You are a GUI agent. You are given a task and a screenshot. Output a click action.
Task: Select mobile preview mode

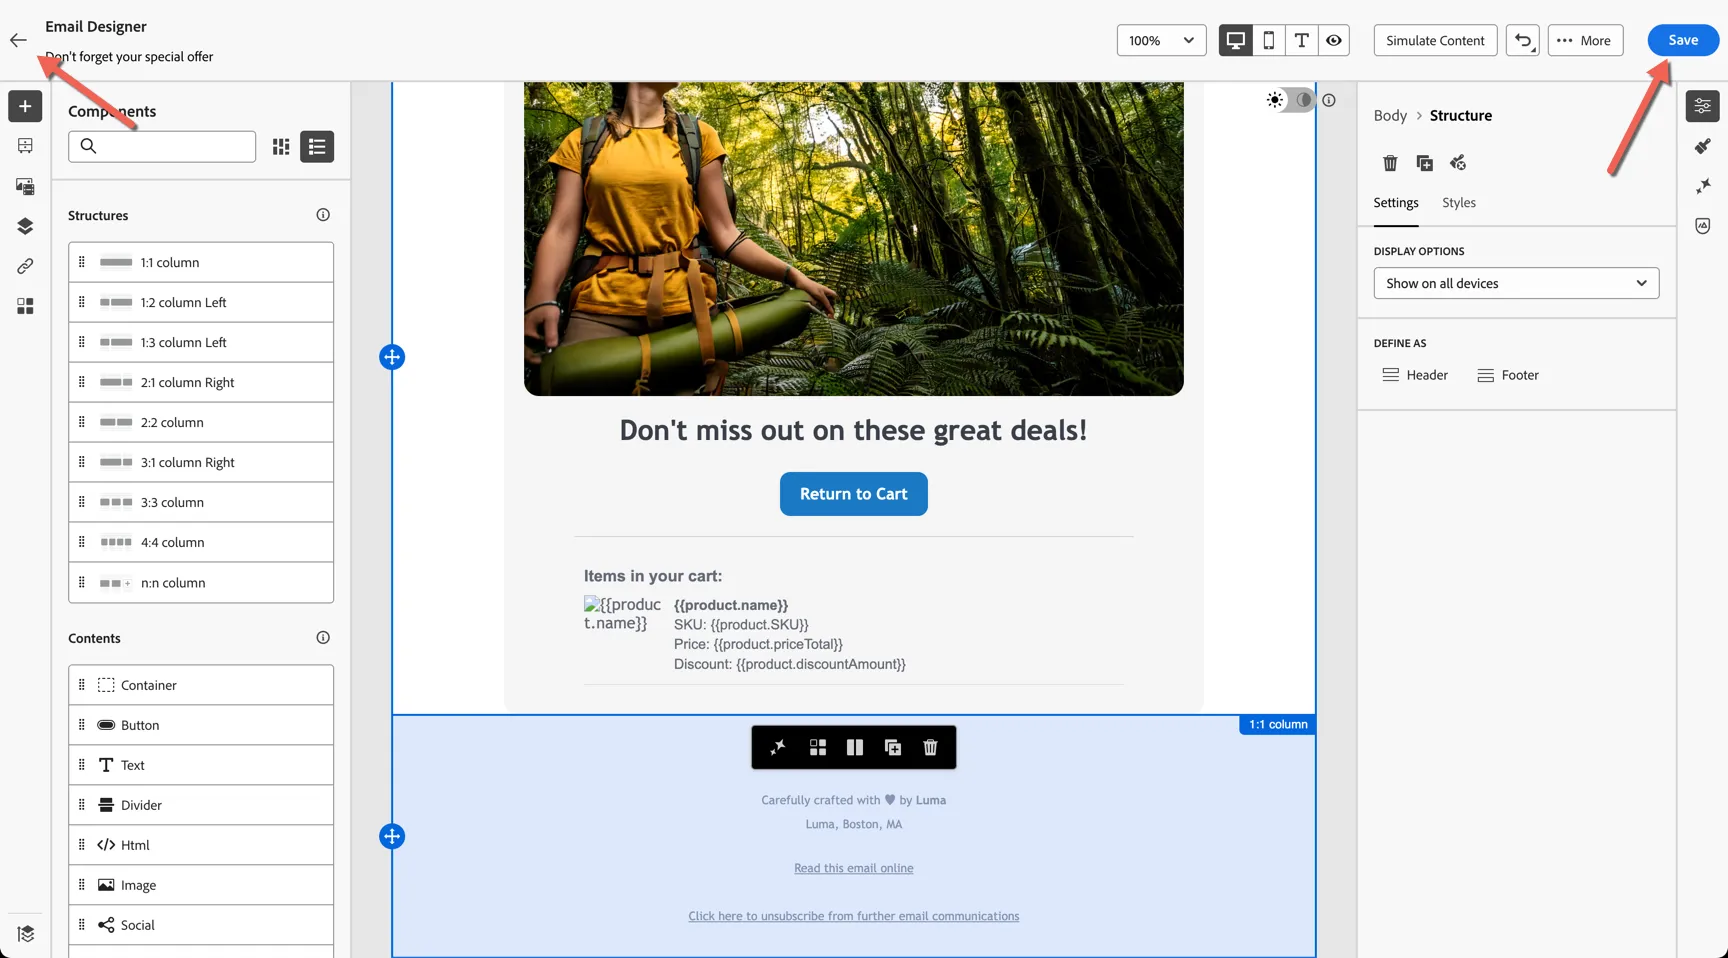pyautogui.click(x=1269, y=40)
